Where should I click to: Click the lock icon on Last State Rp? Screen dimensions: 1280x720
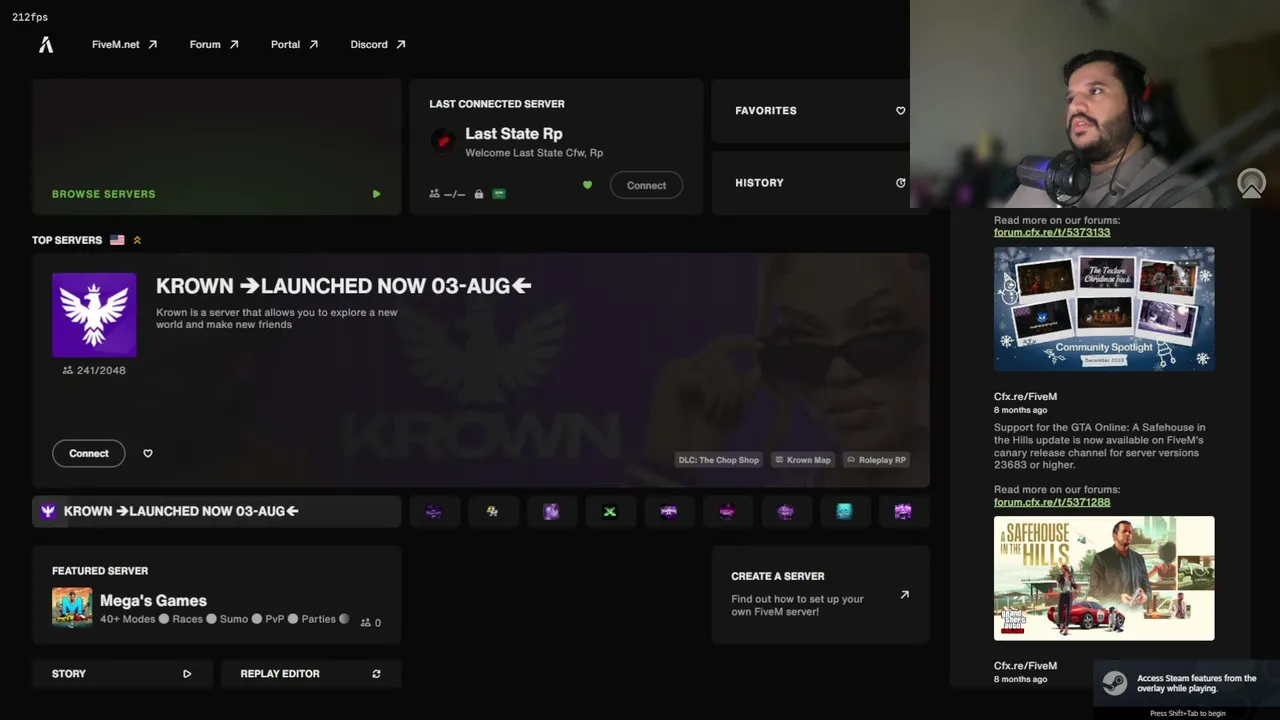(x=479, y=194)
